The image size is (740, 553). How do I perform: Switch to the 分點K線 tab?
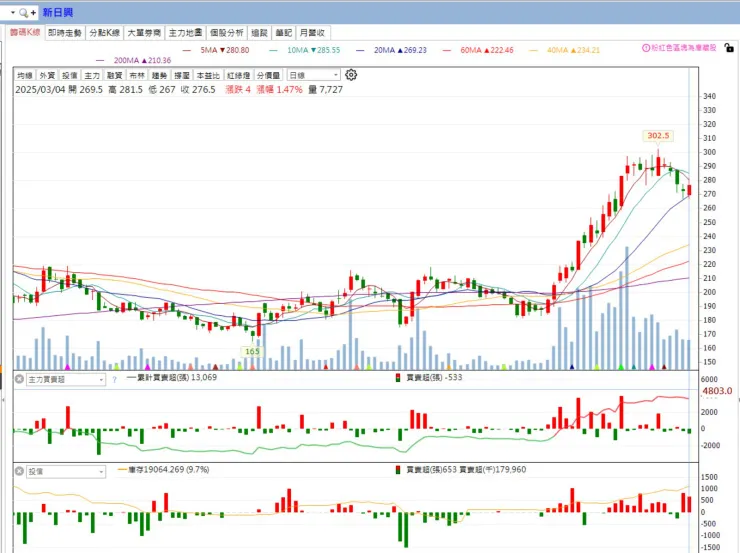(105, 33)
